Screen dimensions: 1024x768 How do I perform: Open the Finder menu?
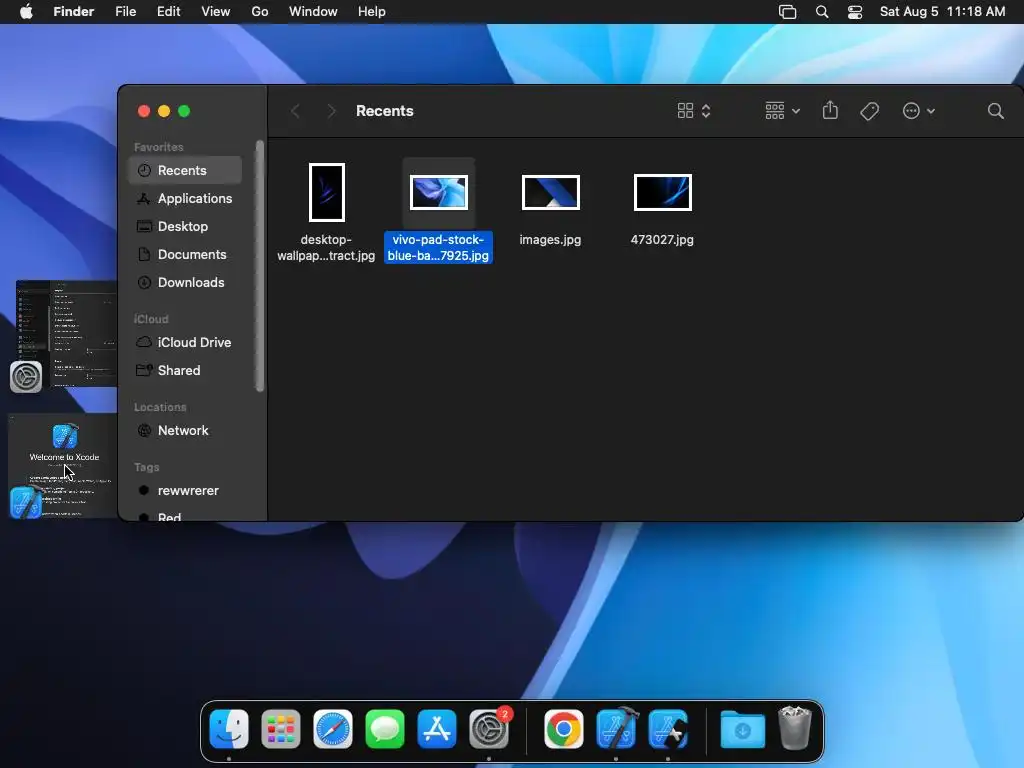click(74, 12)
